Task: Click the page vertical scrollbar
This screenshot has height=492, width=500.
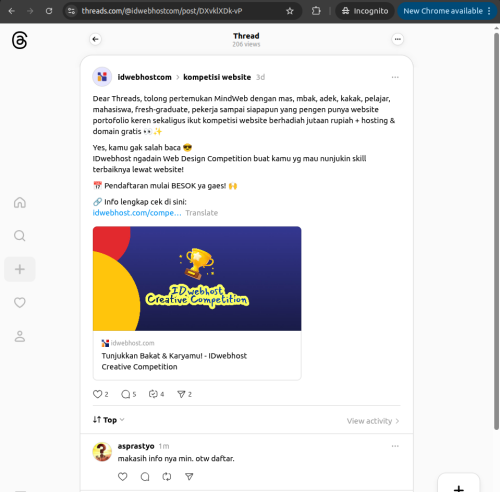Action: pos(496,230)
